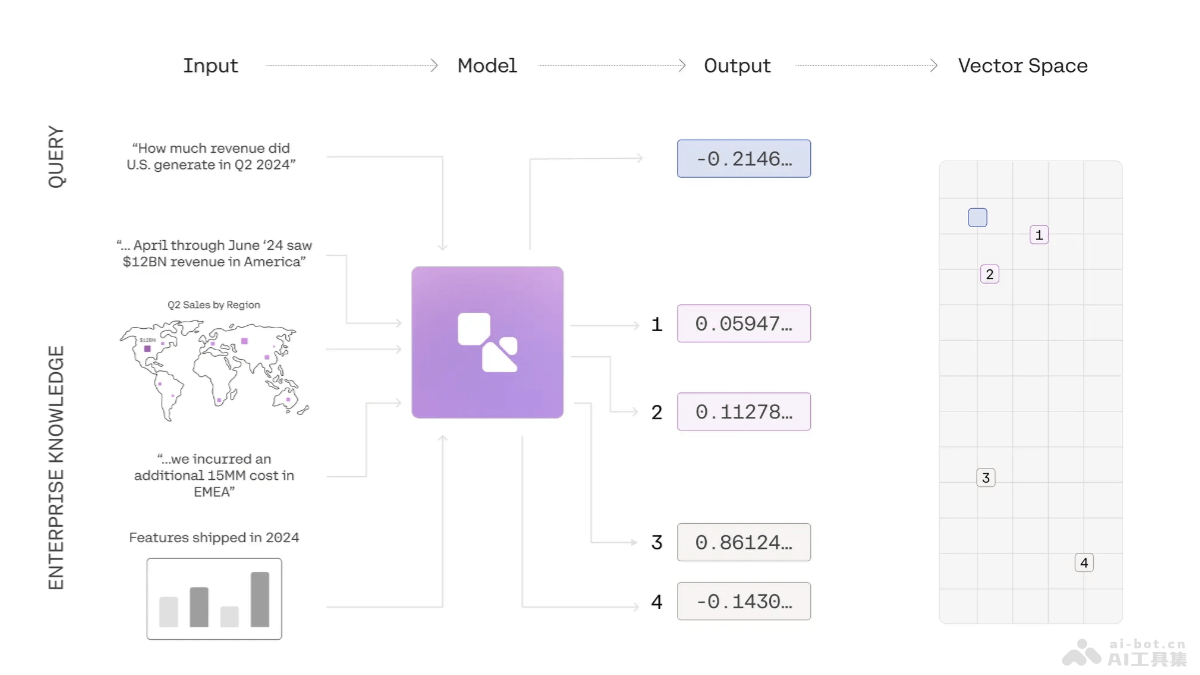Click the 0.11278 output value box
Image resolution: width=1200 pixels, height=675 pixels.
pyautogui.click(x=743, y=412)
